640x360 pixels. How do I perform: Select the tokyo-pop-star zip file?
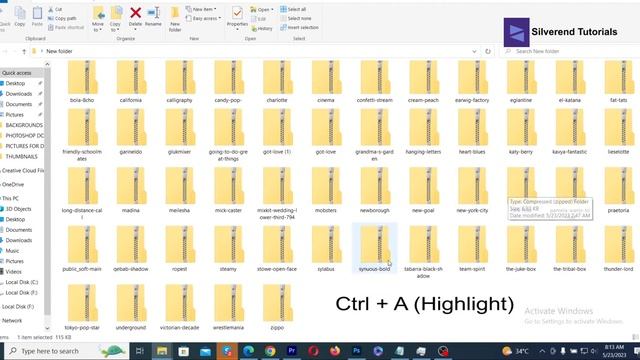(82, 308)
